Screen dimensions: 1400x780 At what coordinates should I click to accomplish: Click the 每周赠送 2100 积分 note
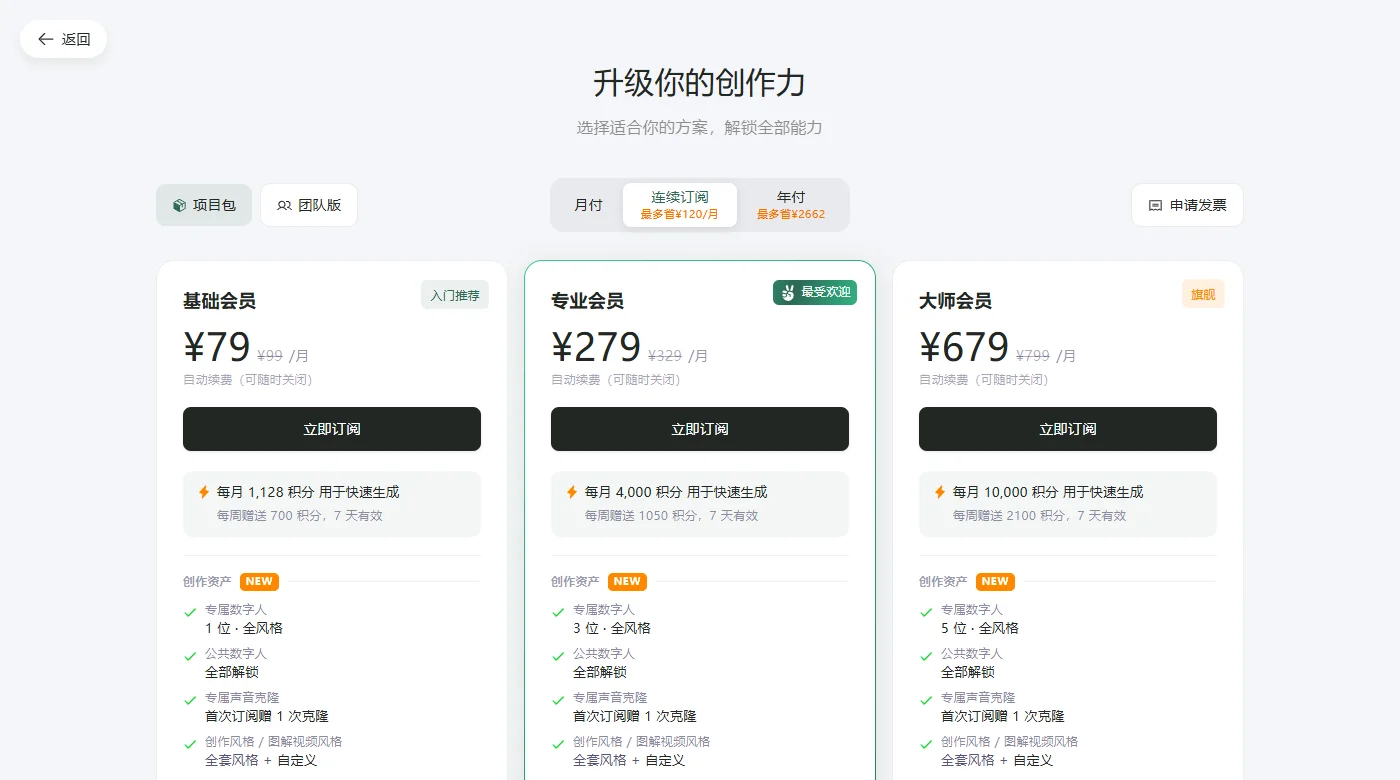click(x=1040, y=516)
